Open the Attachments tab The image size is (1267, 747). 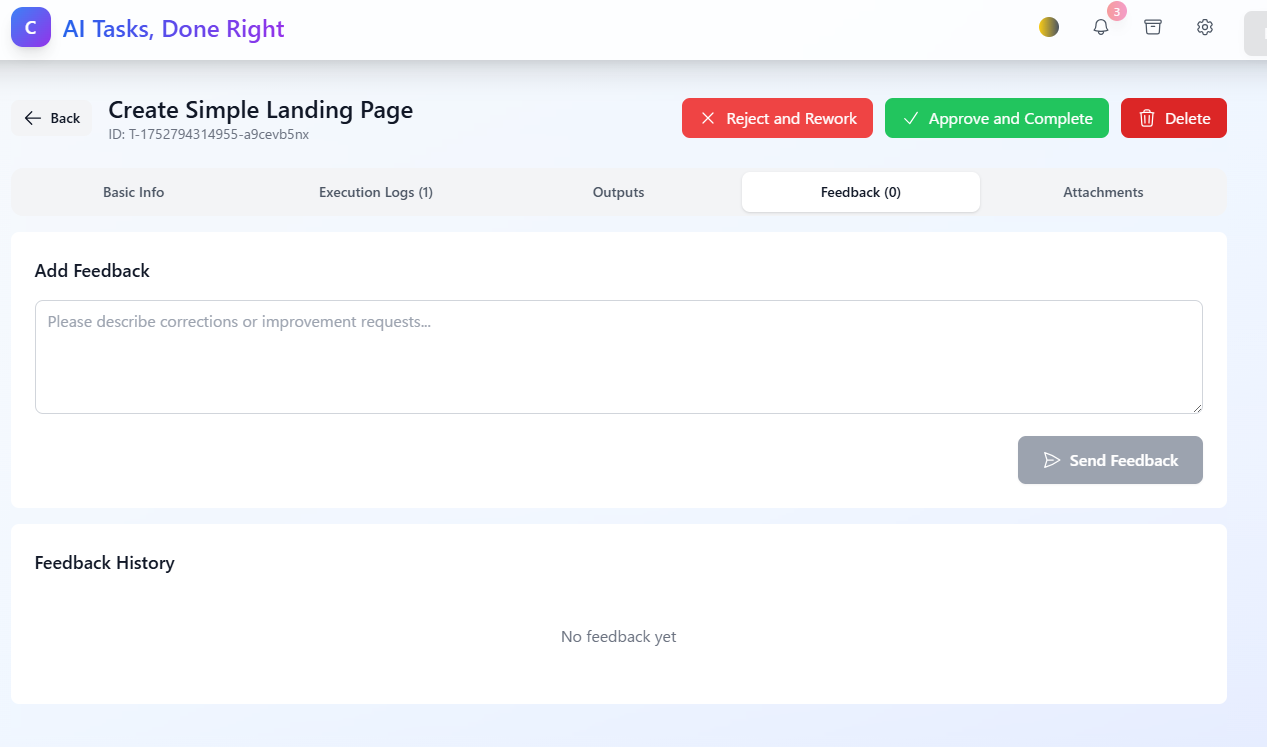[1103, 192]
